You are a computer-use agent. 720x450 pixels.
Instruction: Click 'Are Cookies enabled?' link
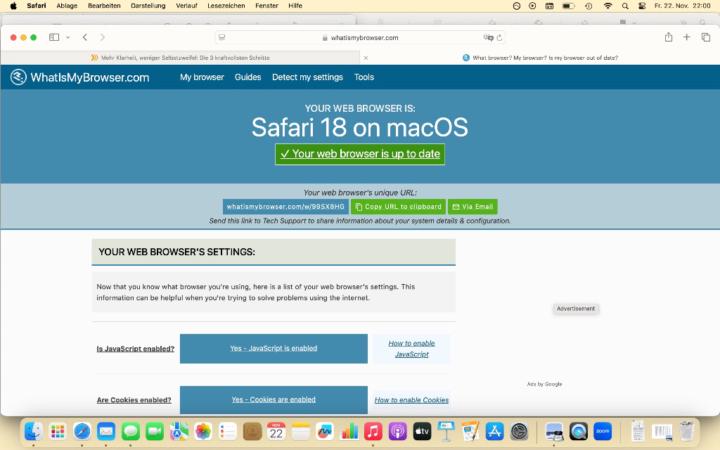pyautogui.click(x=134, y=400)
